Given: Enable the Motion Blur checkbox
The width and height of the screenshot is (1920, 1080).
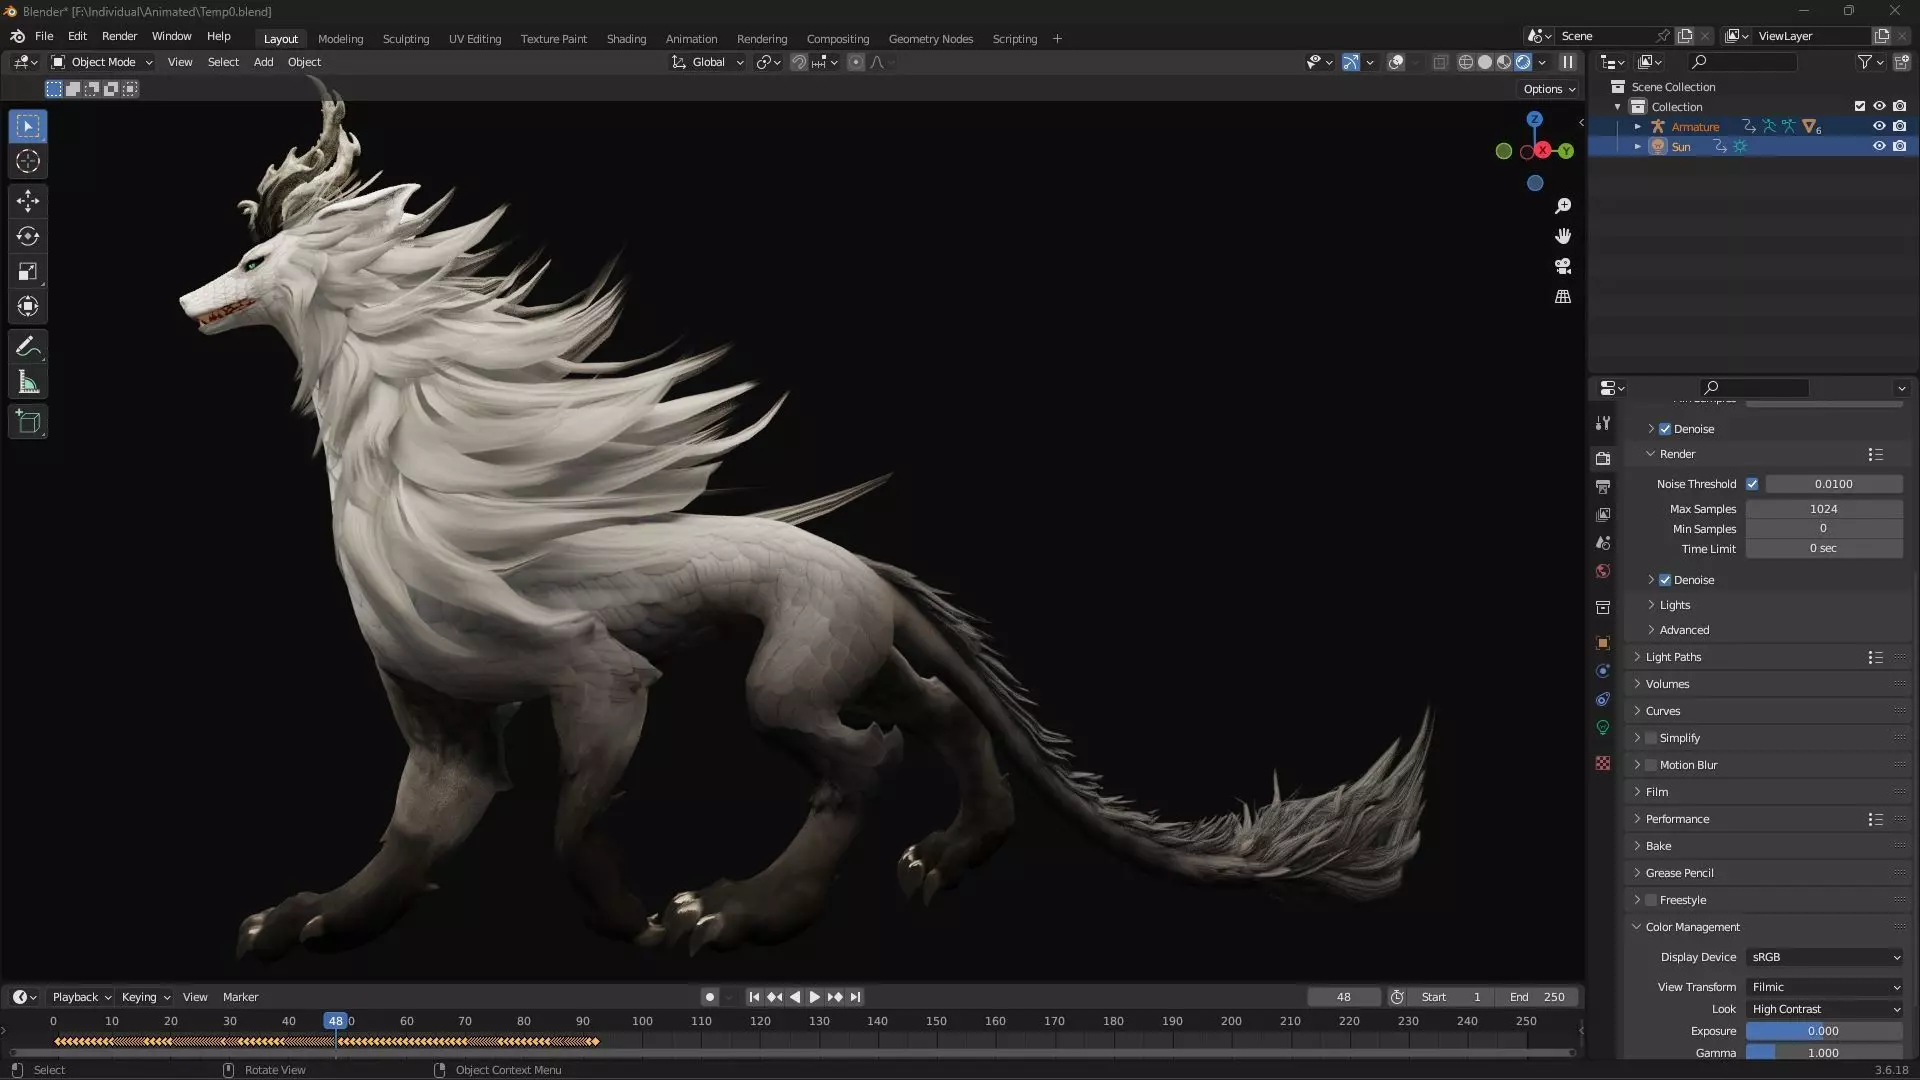Looking at the screenshot, I should click(1651, 765).
